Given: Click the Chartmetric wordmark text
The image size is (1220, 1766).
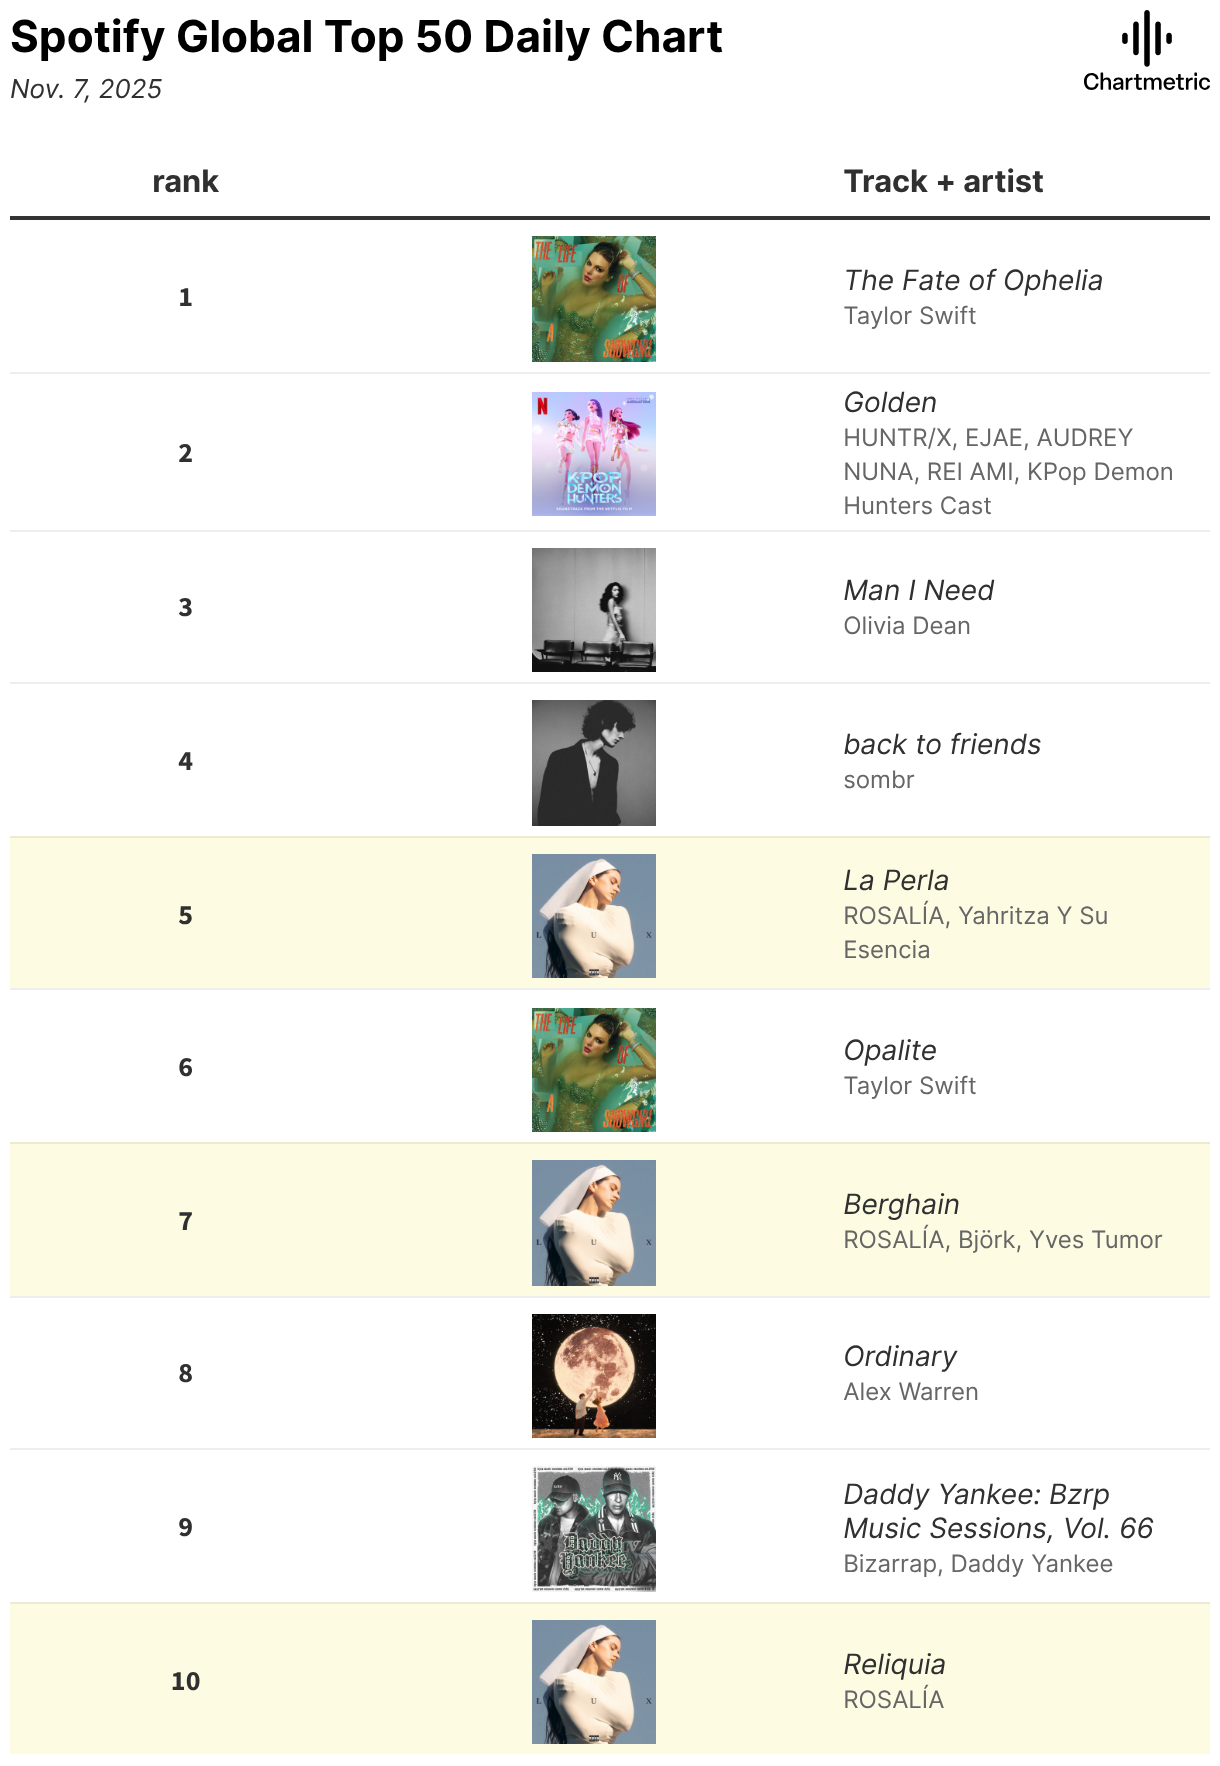Looking at the screenshot, I should click(x=1146, y=82).
